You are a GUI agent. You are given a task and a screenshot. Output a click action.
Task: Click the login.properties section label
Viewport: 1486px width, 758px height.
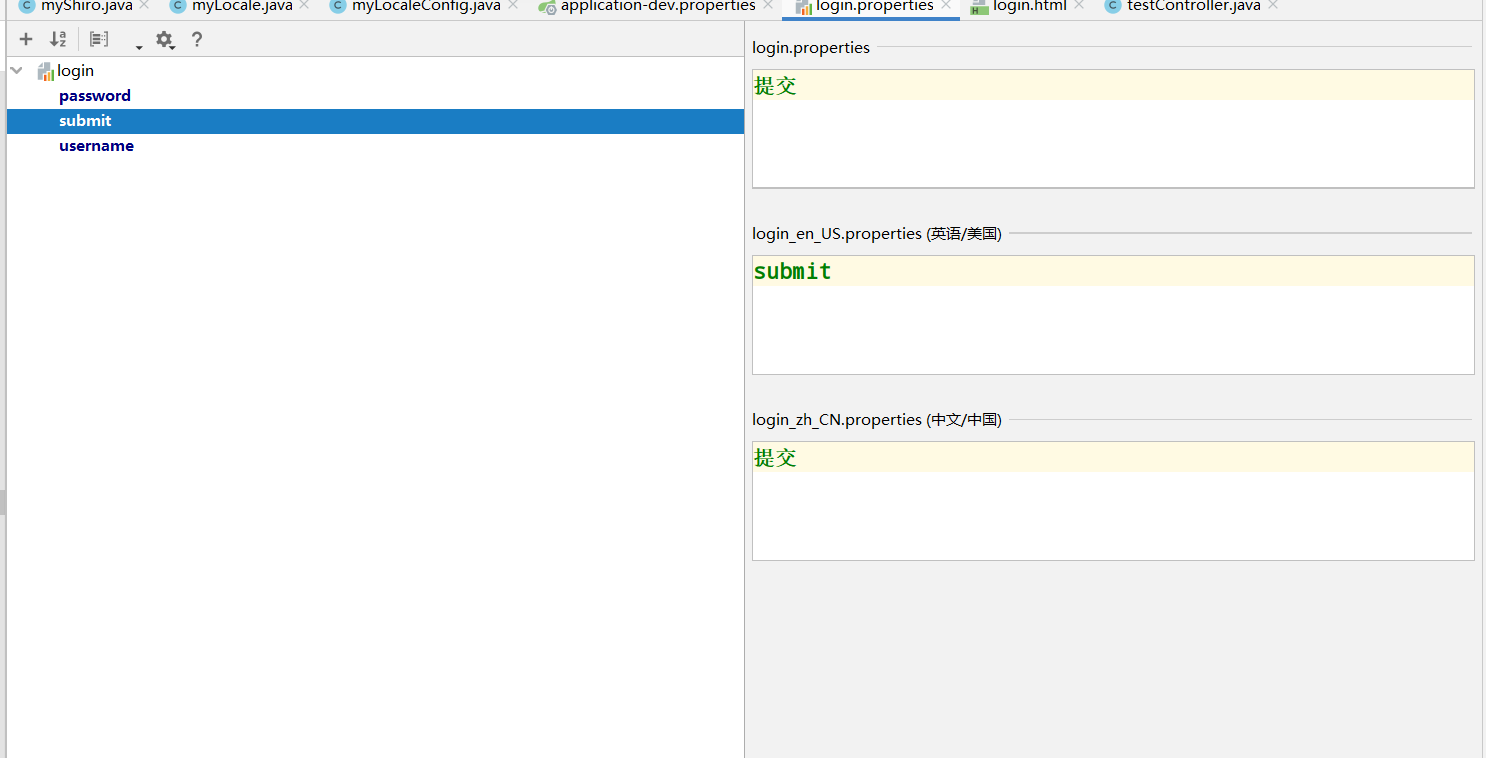point(811,48)
